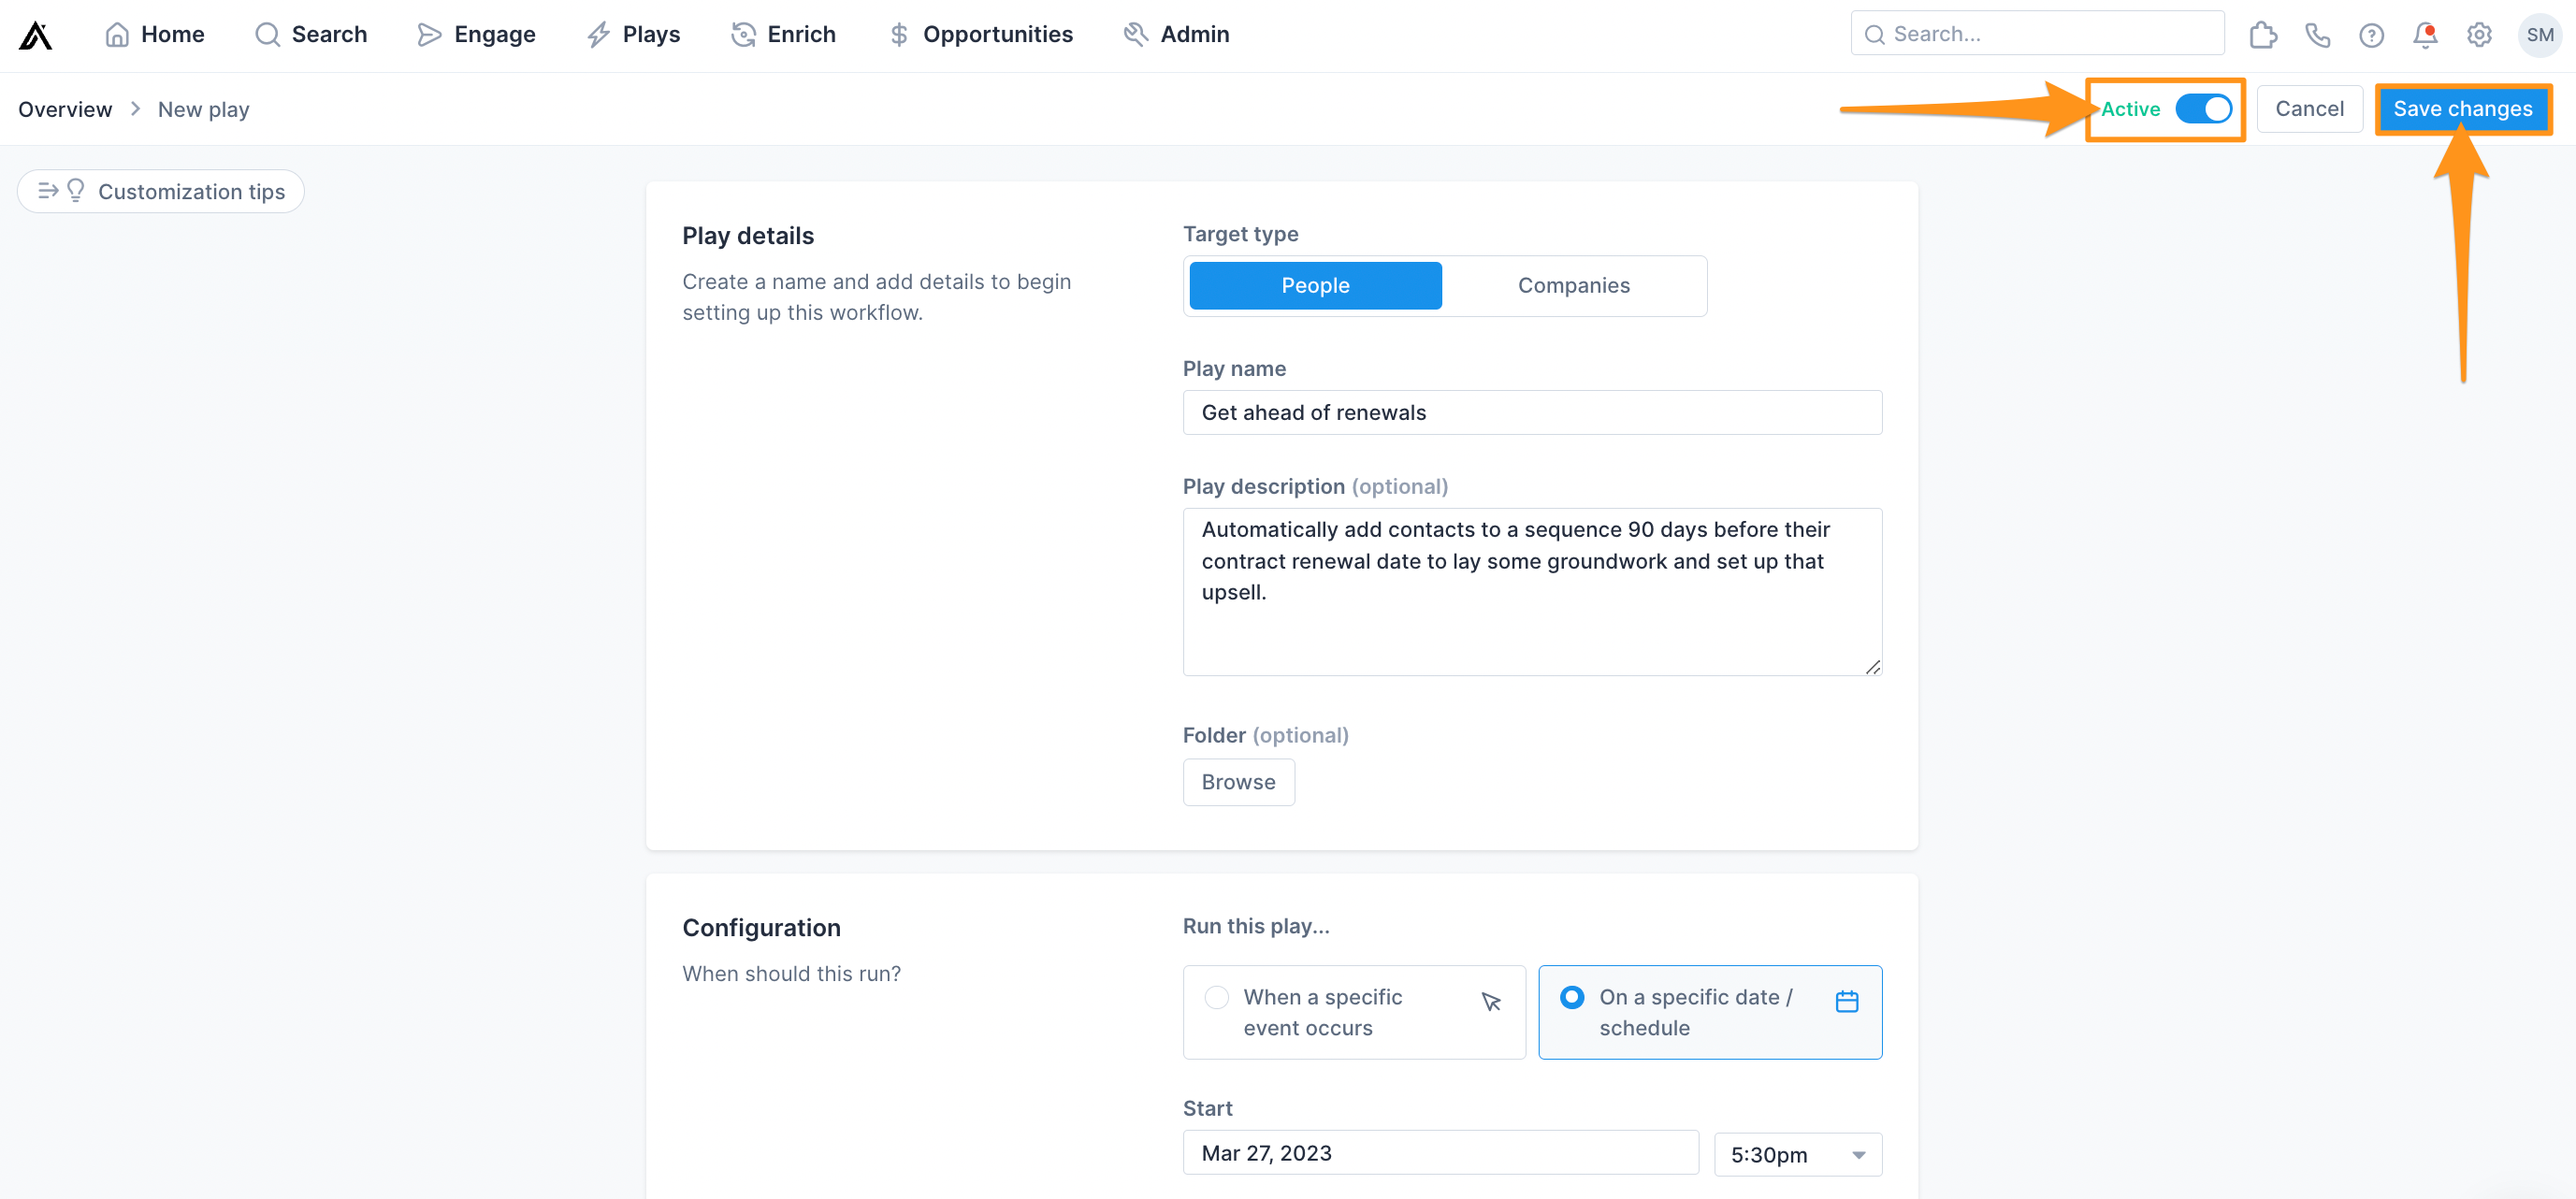Click the magnifier icon in search box
Viewport: 2576px width, 1199px height.
(x=1874, y=35)
